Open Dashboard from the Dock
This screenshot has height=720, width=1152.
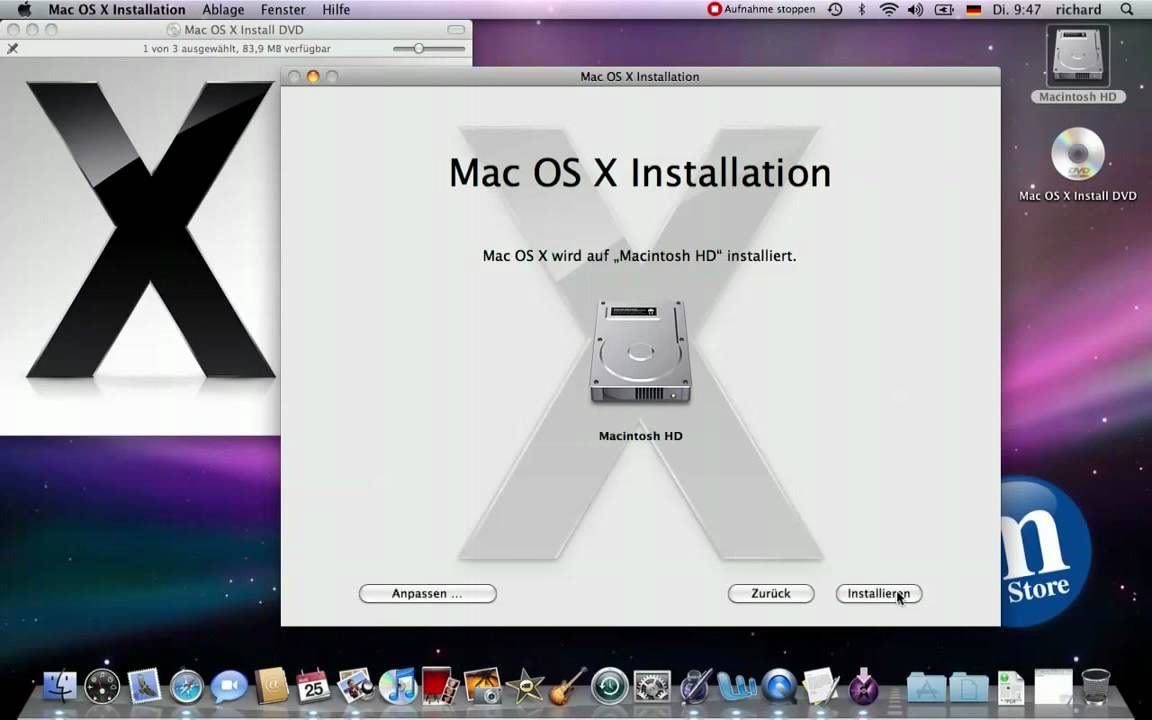tap(102, 687)
